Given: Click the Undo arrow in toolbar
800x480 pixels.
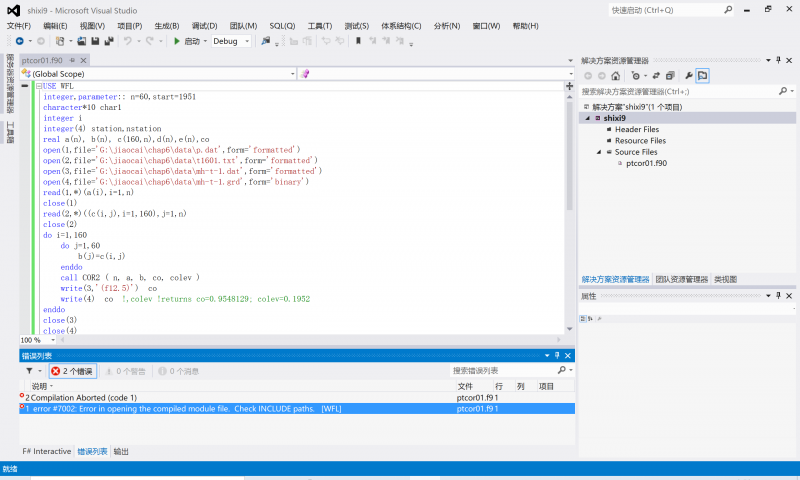Looking at the screenshot, I should tap(128, 41).
